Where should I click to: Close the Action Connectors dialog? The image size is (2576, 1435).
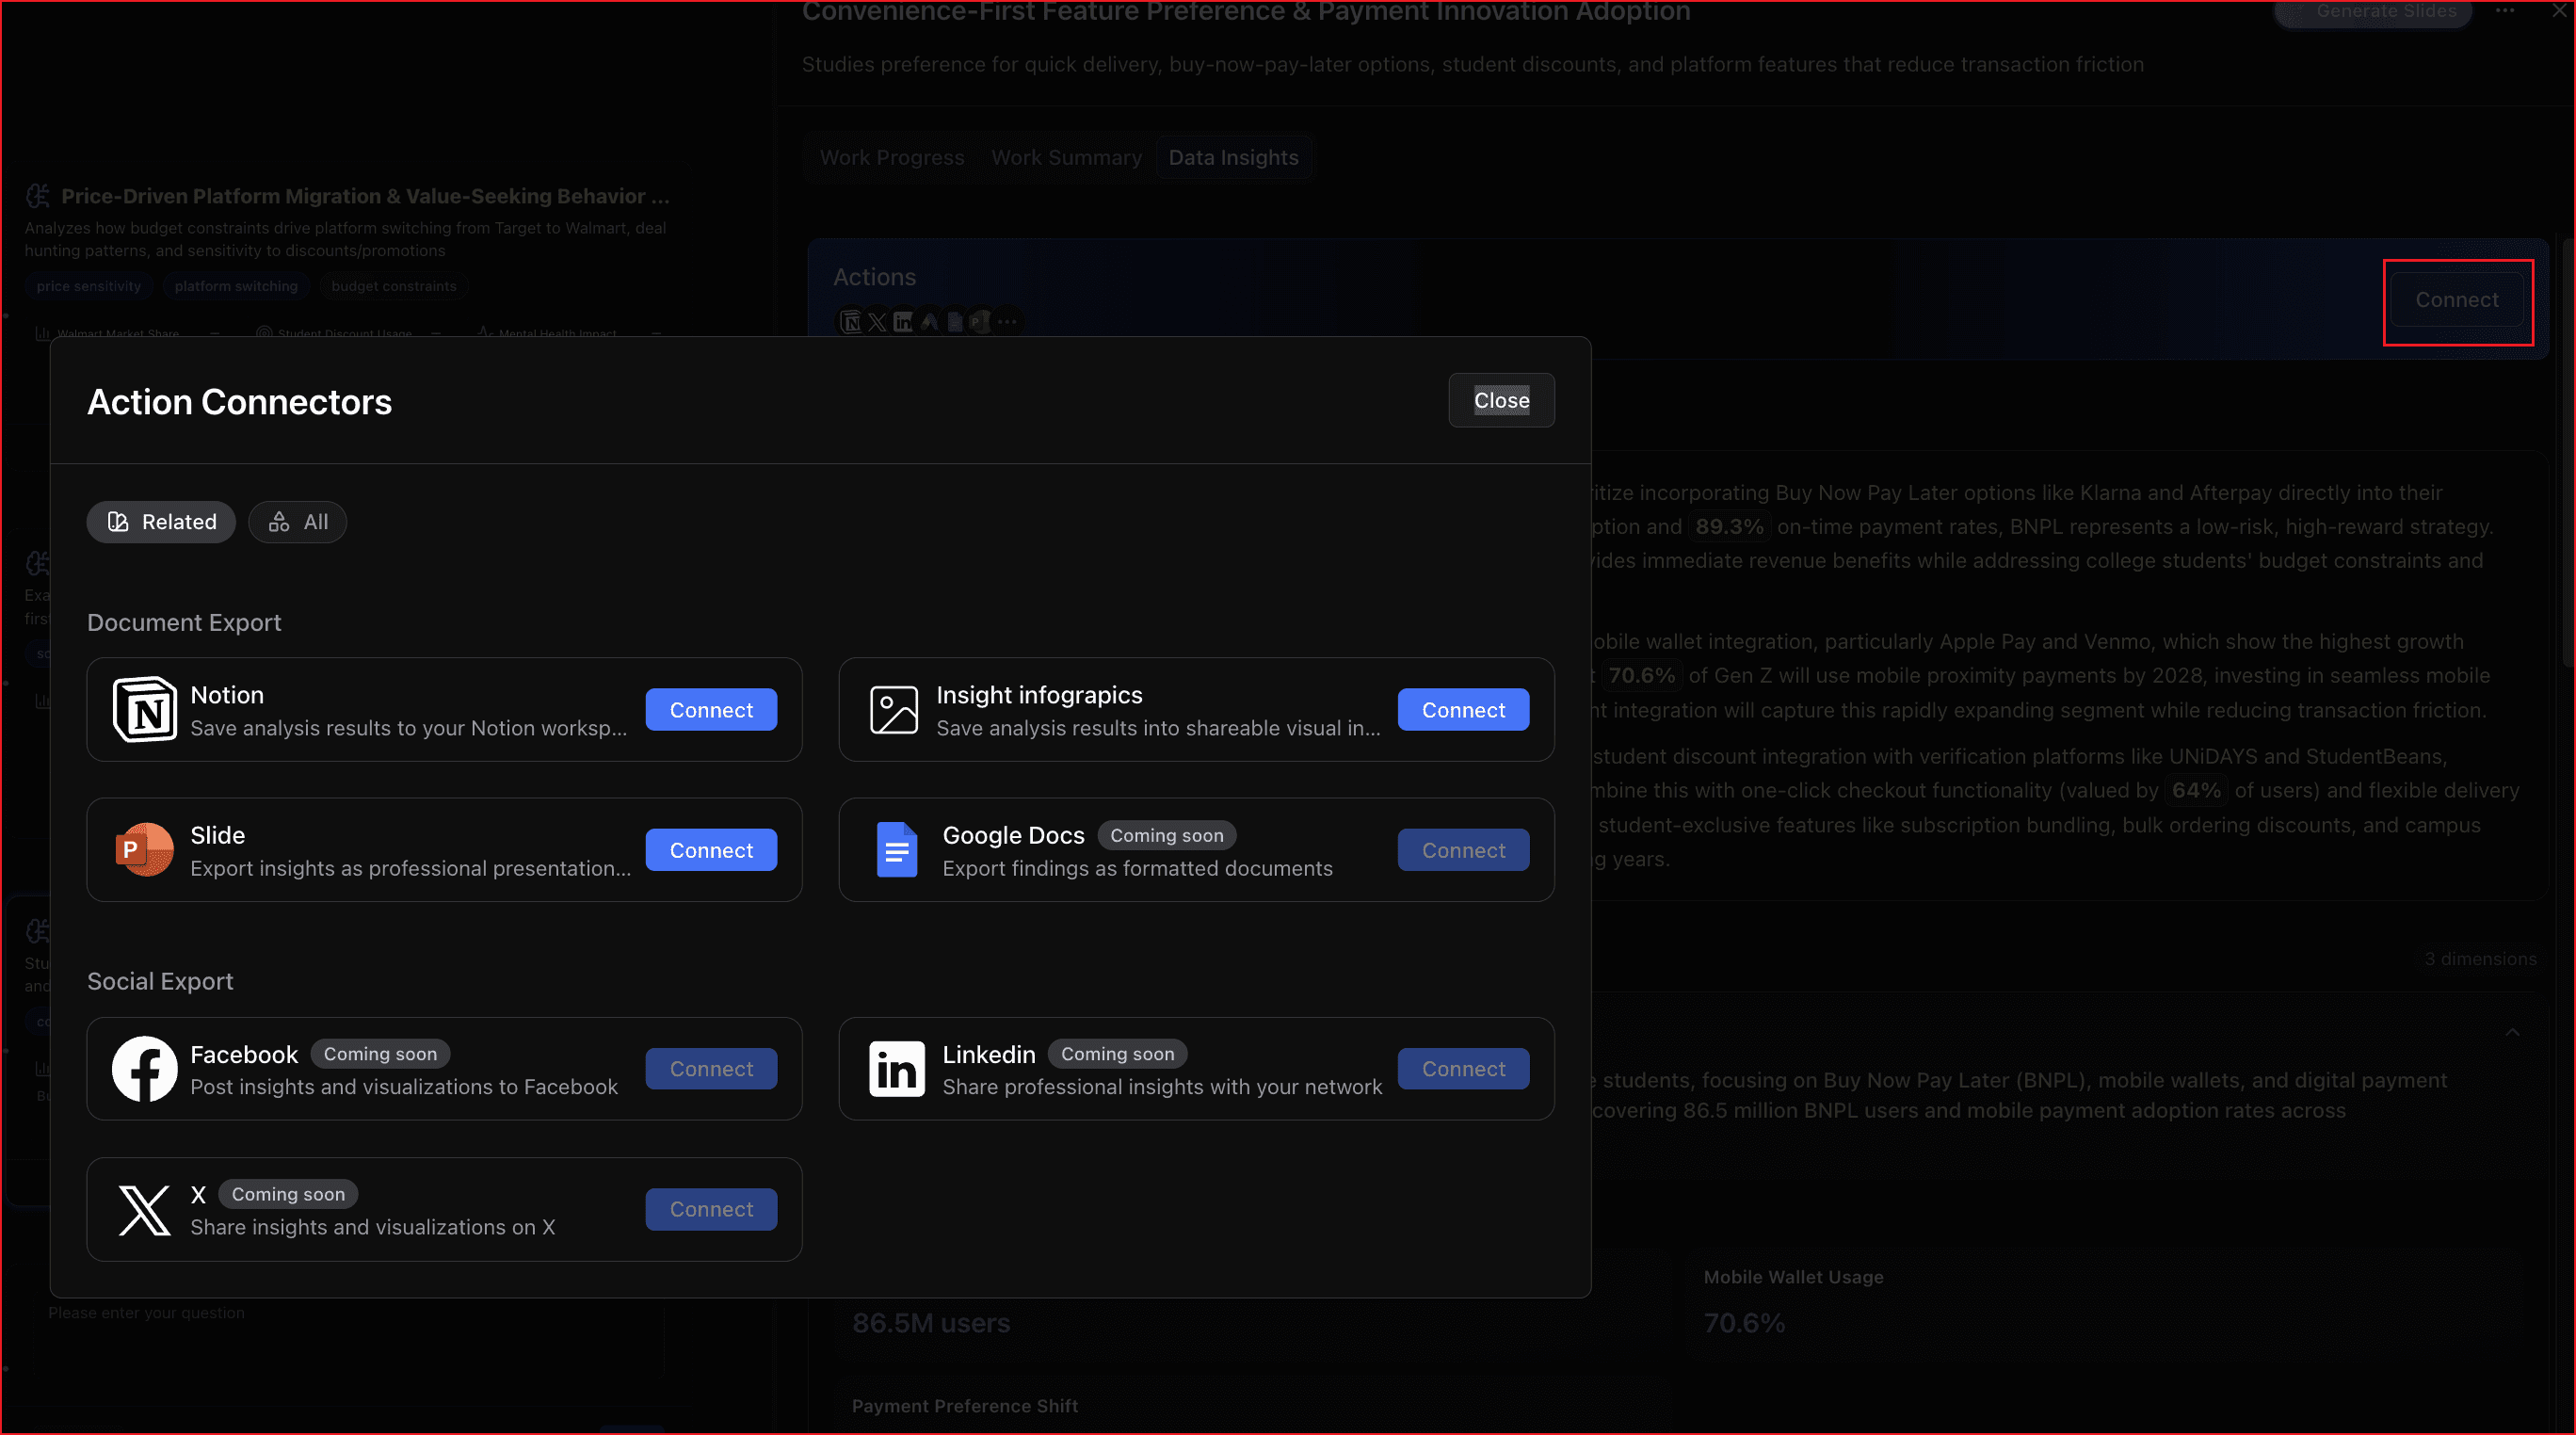(x=1500, y=400)
